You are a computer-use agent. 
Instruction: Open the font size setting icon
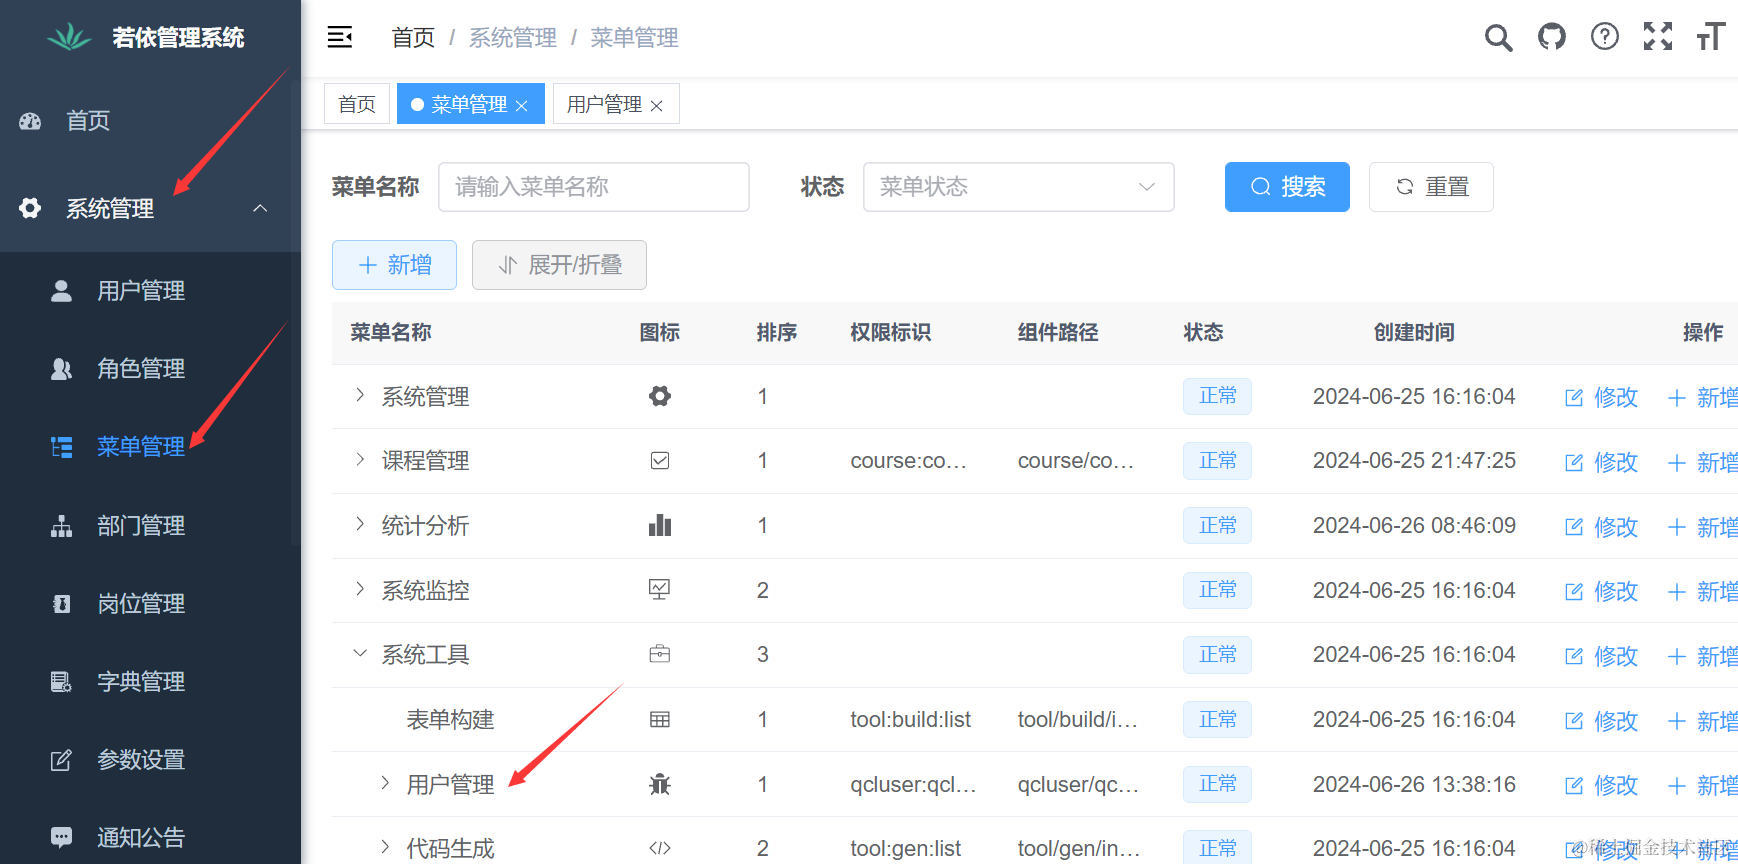coord(1710,38)
